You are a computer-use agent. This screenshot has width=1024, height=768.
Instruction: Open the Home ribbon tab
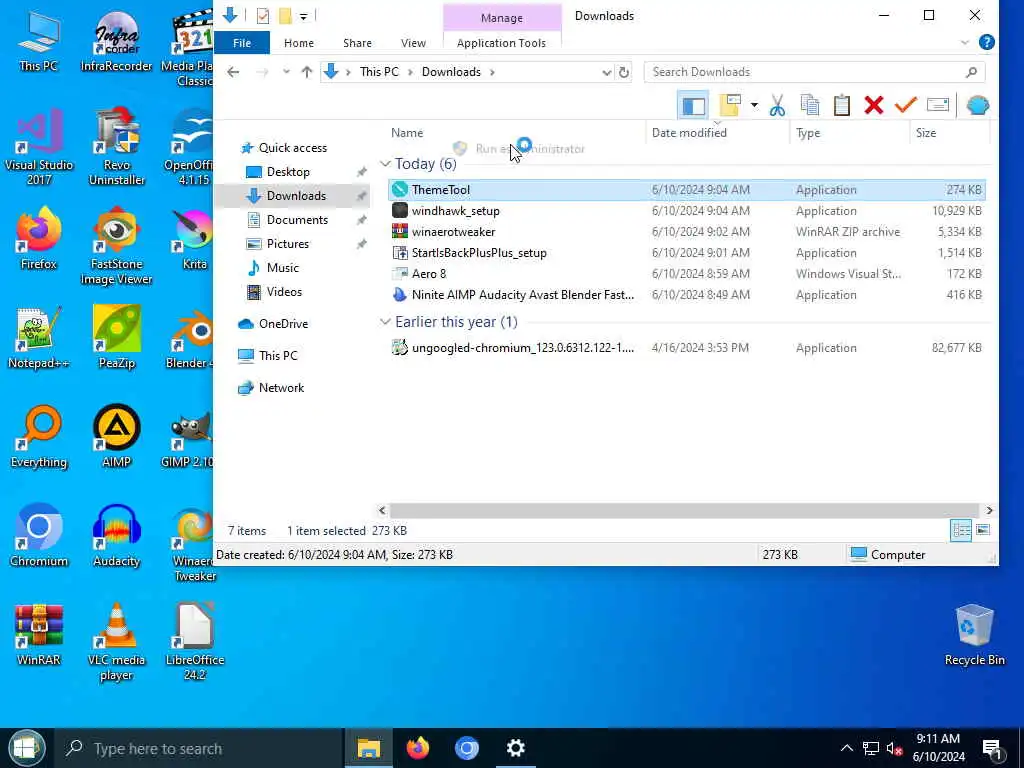coord(298,43)
